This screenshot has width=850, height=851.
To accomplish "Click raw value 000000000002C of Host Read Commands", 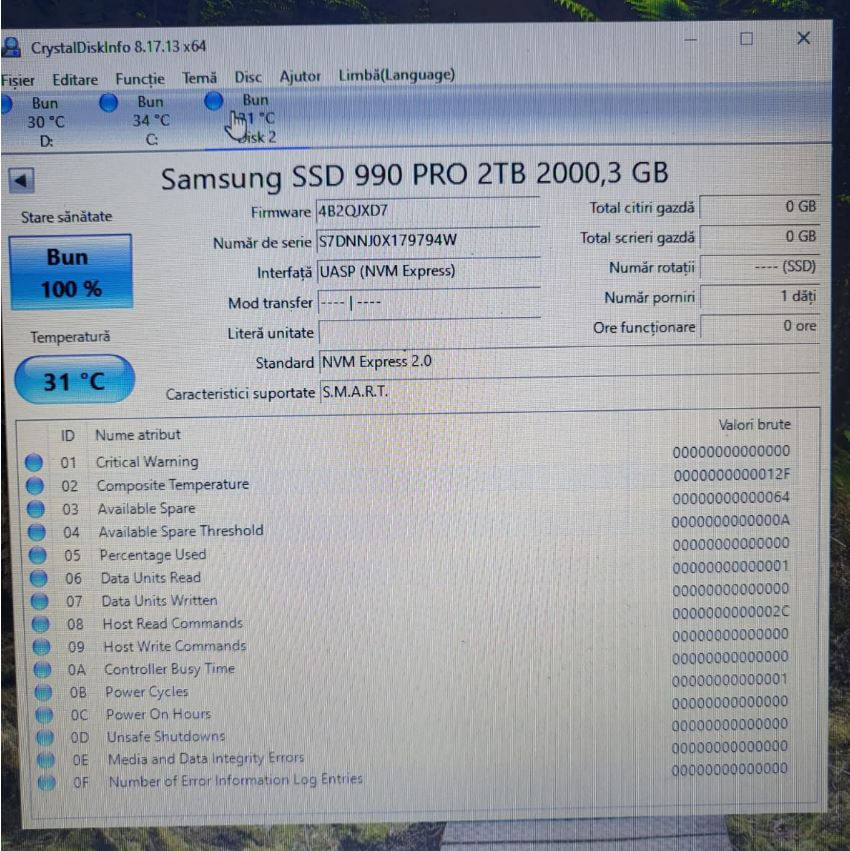I will (x=731, y=612).
